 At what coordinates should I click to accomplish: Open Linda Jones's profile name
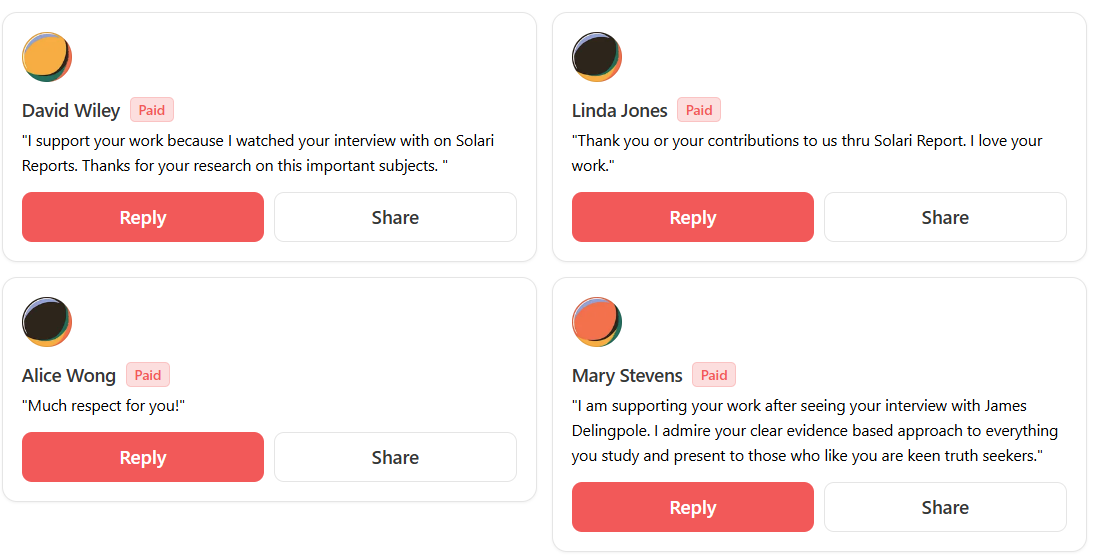click(x=620, y=110)
